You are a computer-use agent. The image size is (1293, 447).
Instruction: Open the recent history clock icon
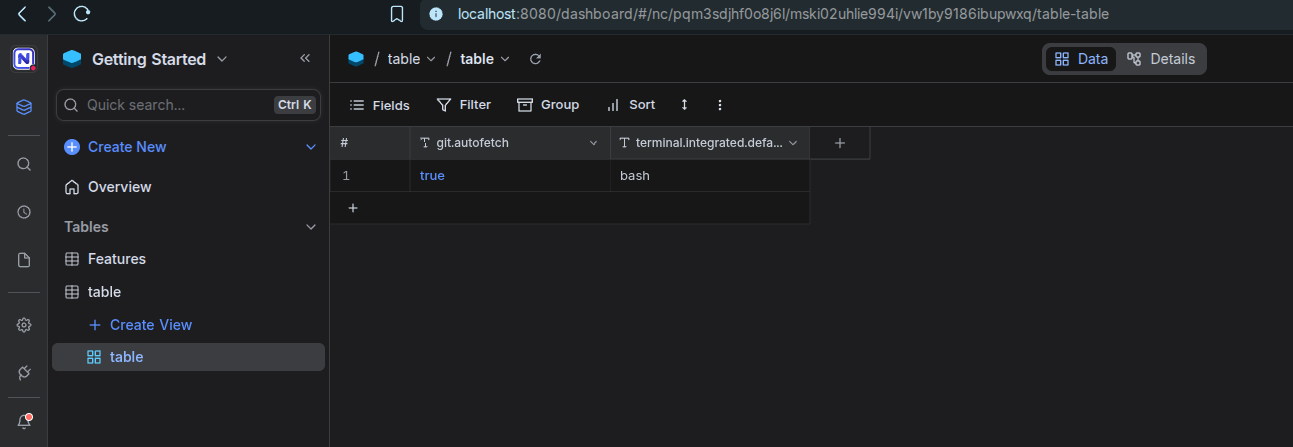[x=24, y=212]
